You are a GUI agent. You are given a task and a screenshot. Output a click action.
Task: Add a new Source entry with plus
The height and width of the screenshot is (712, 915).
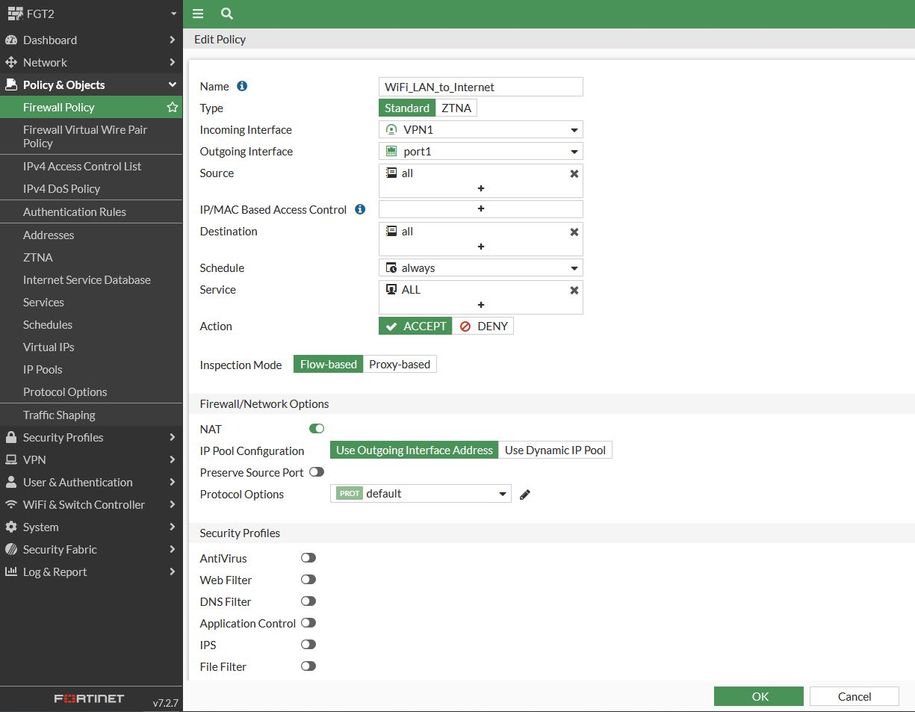pyautogui.click(x=481, y=188)
